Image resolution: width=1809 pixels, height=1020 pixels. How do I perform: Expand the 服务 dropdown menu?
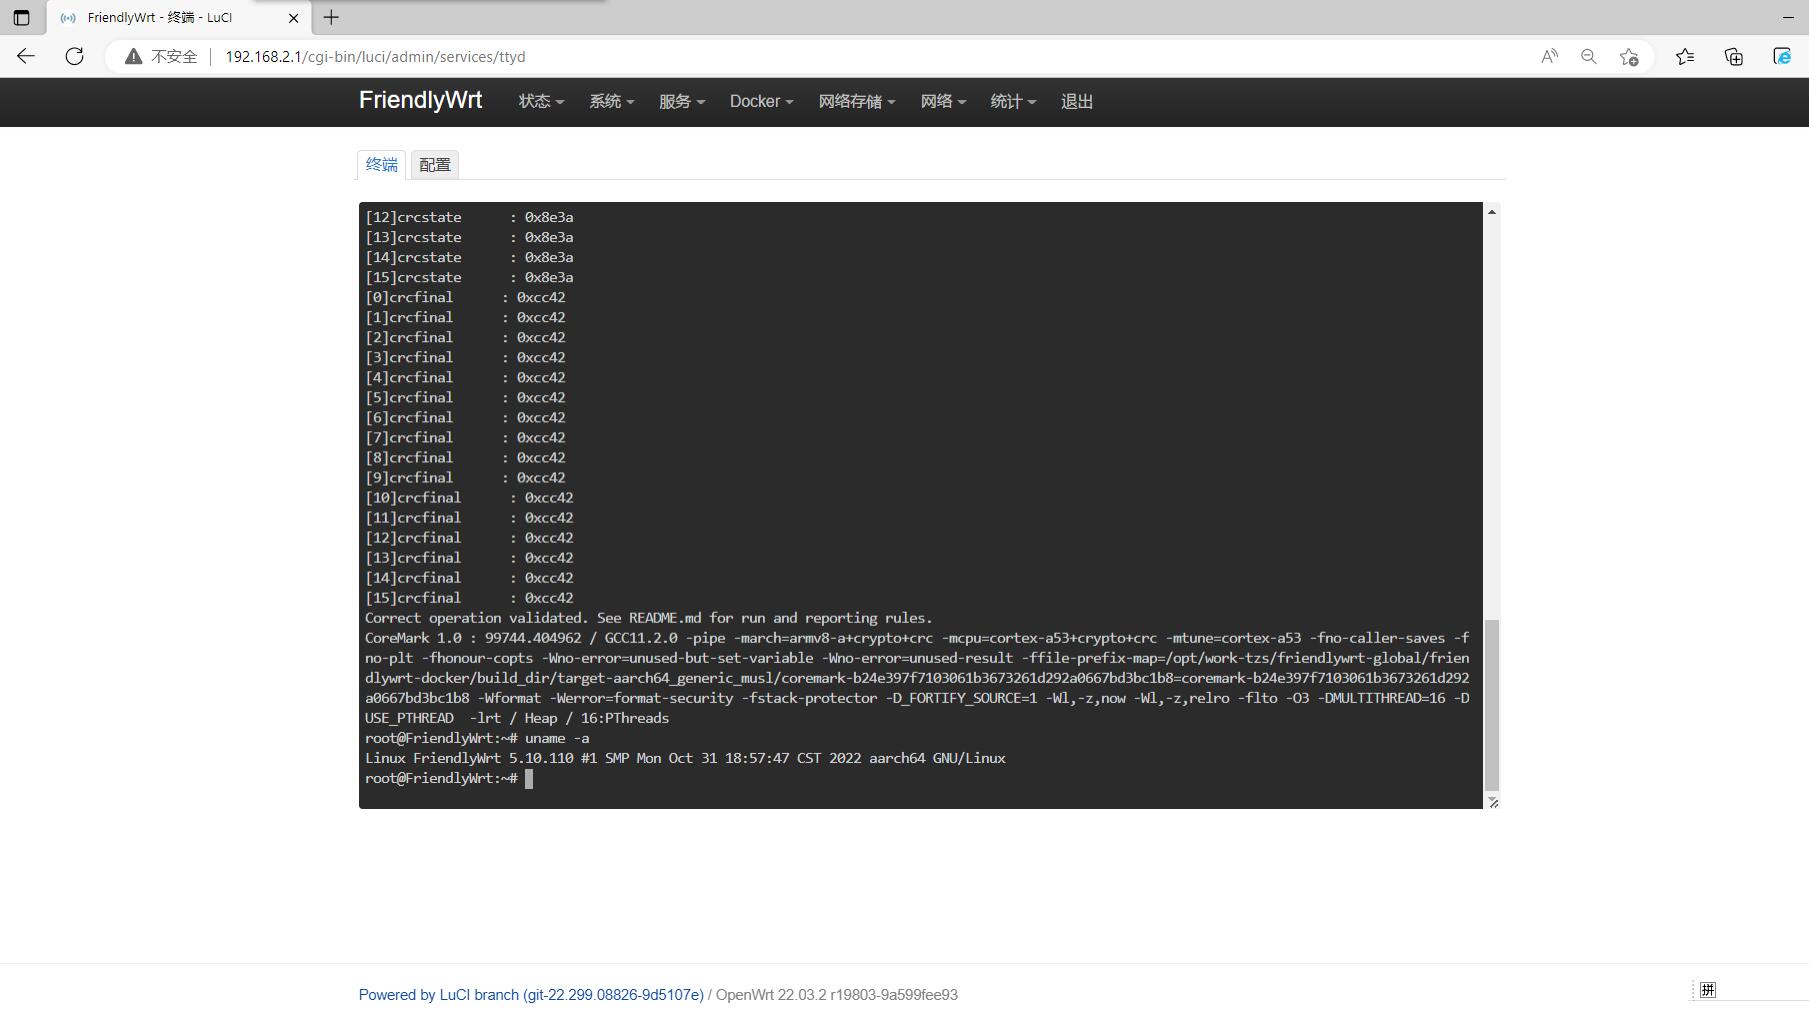681,102
